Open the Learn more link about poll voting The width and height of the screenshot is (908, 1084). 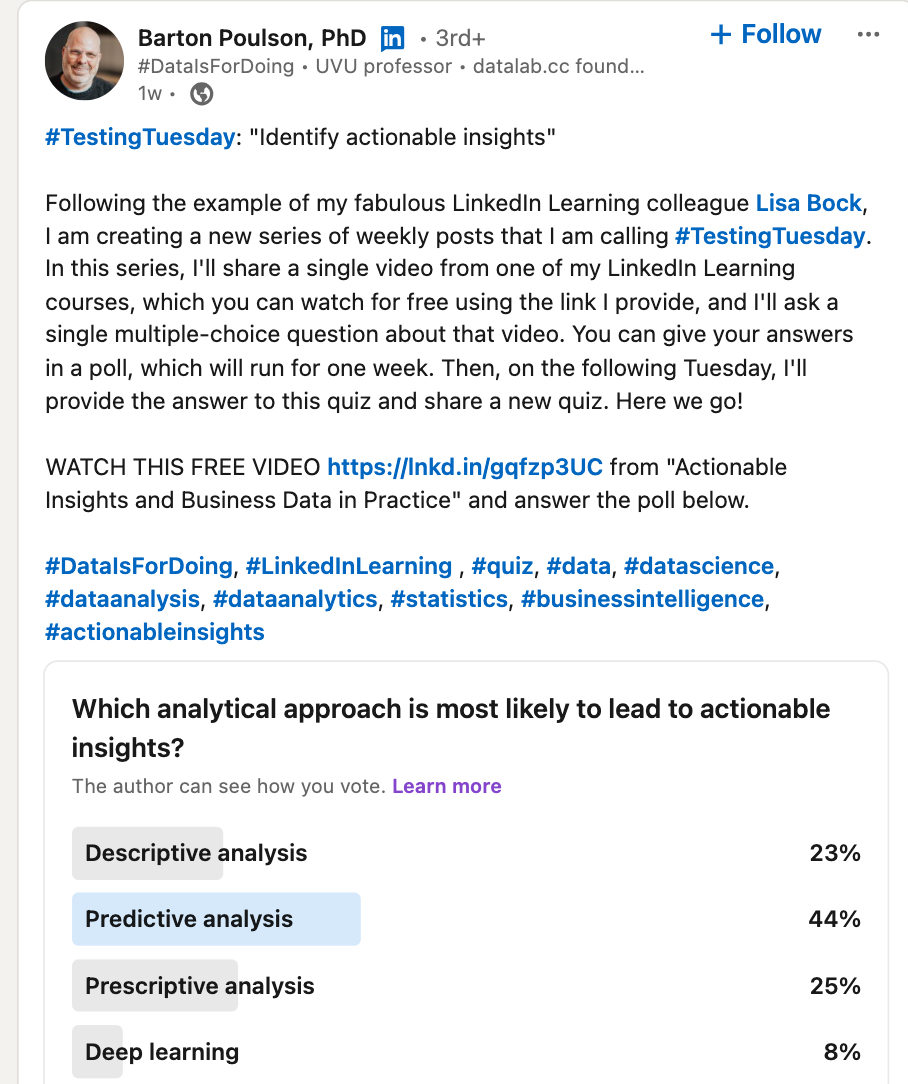point(446,786)
